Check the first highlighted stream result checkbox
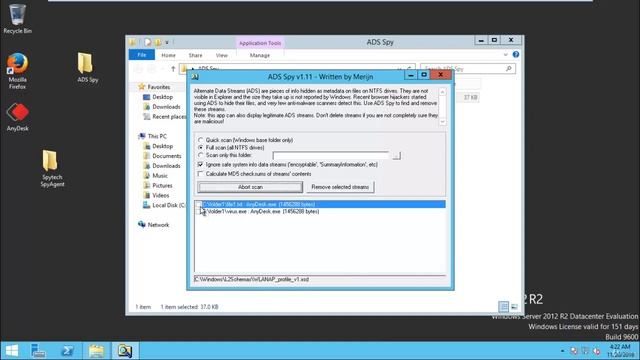640x360 pixels. (198, 204)
